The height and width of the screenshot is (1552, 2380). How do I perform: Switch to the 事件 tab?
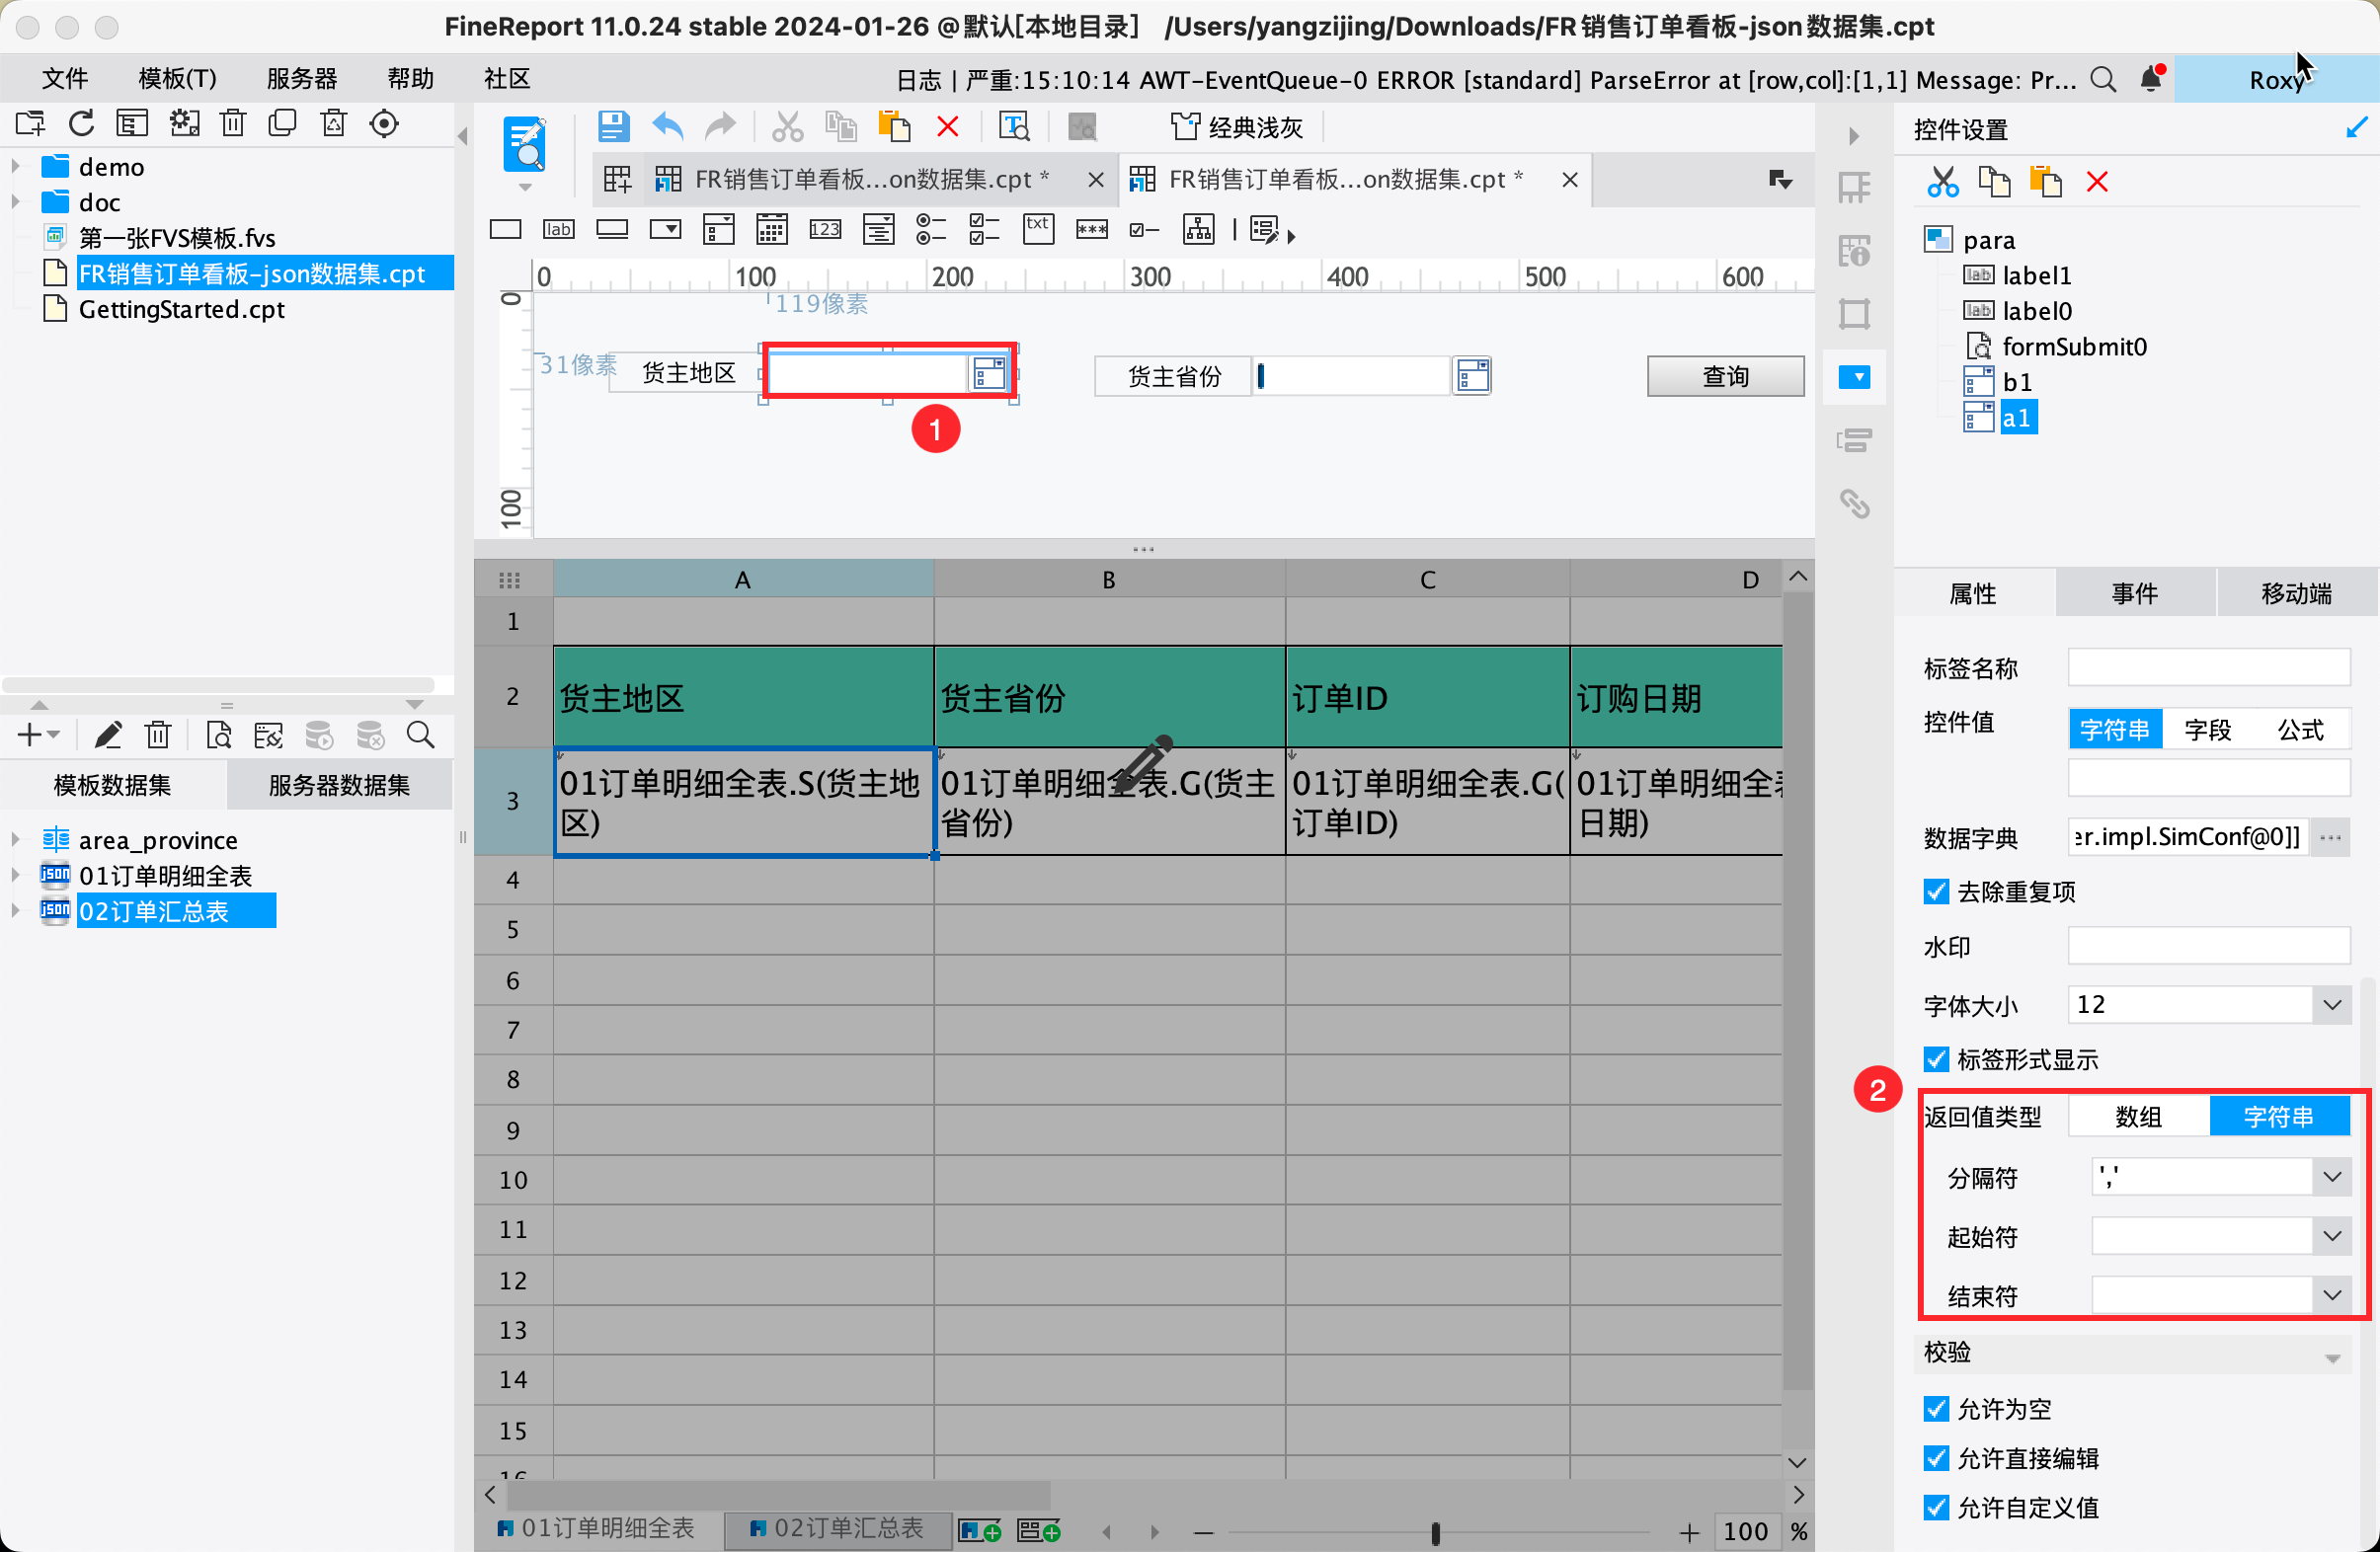click(2134, 594)
